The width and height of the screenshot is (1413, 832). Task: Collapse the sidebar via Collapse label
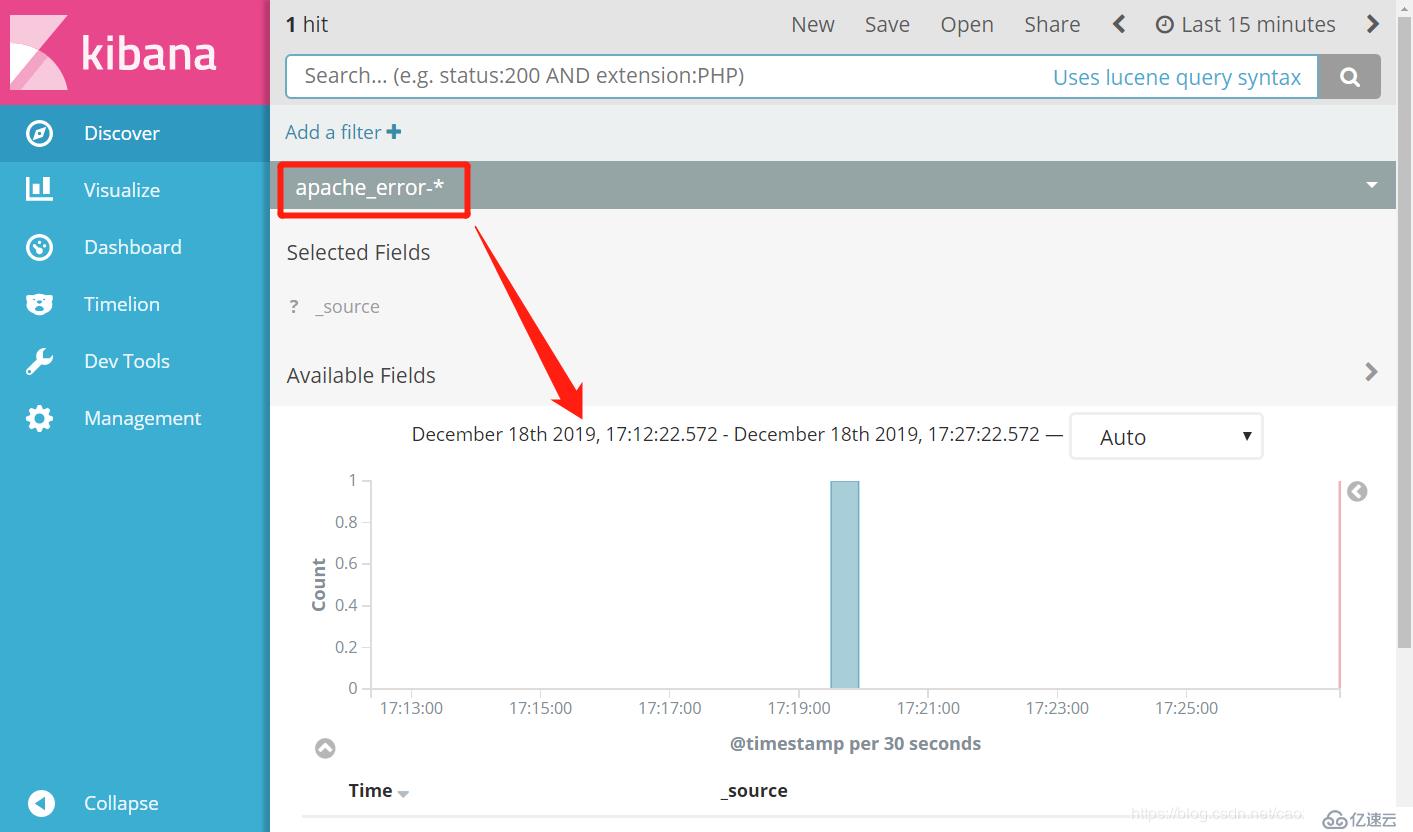(x=121, y=803)
